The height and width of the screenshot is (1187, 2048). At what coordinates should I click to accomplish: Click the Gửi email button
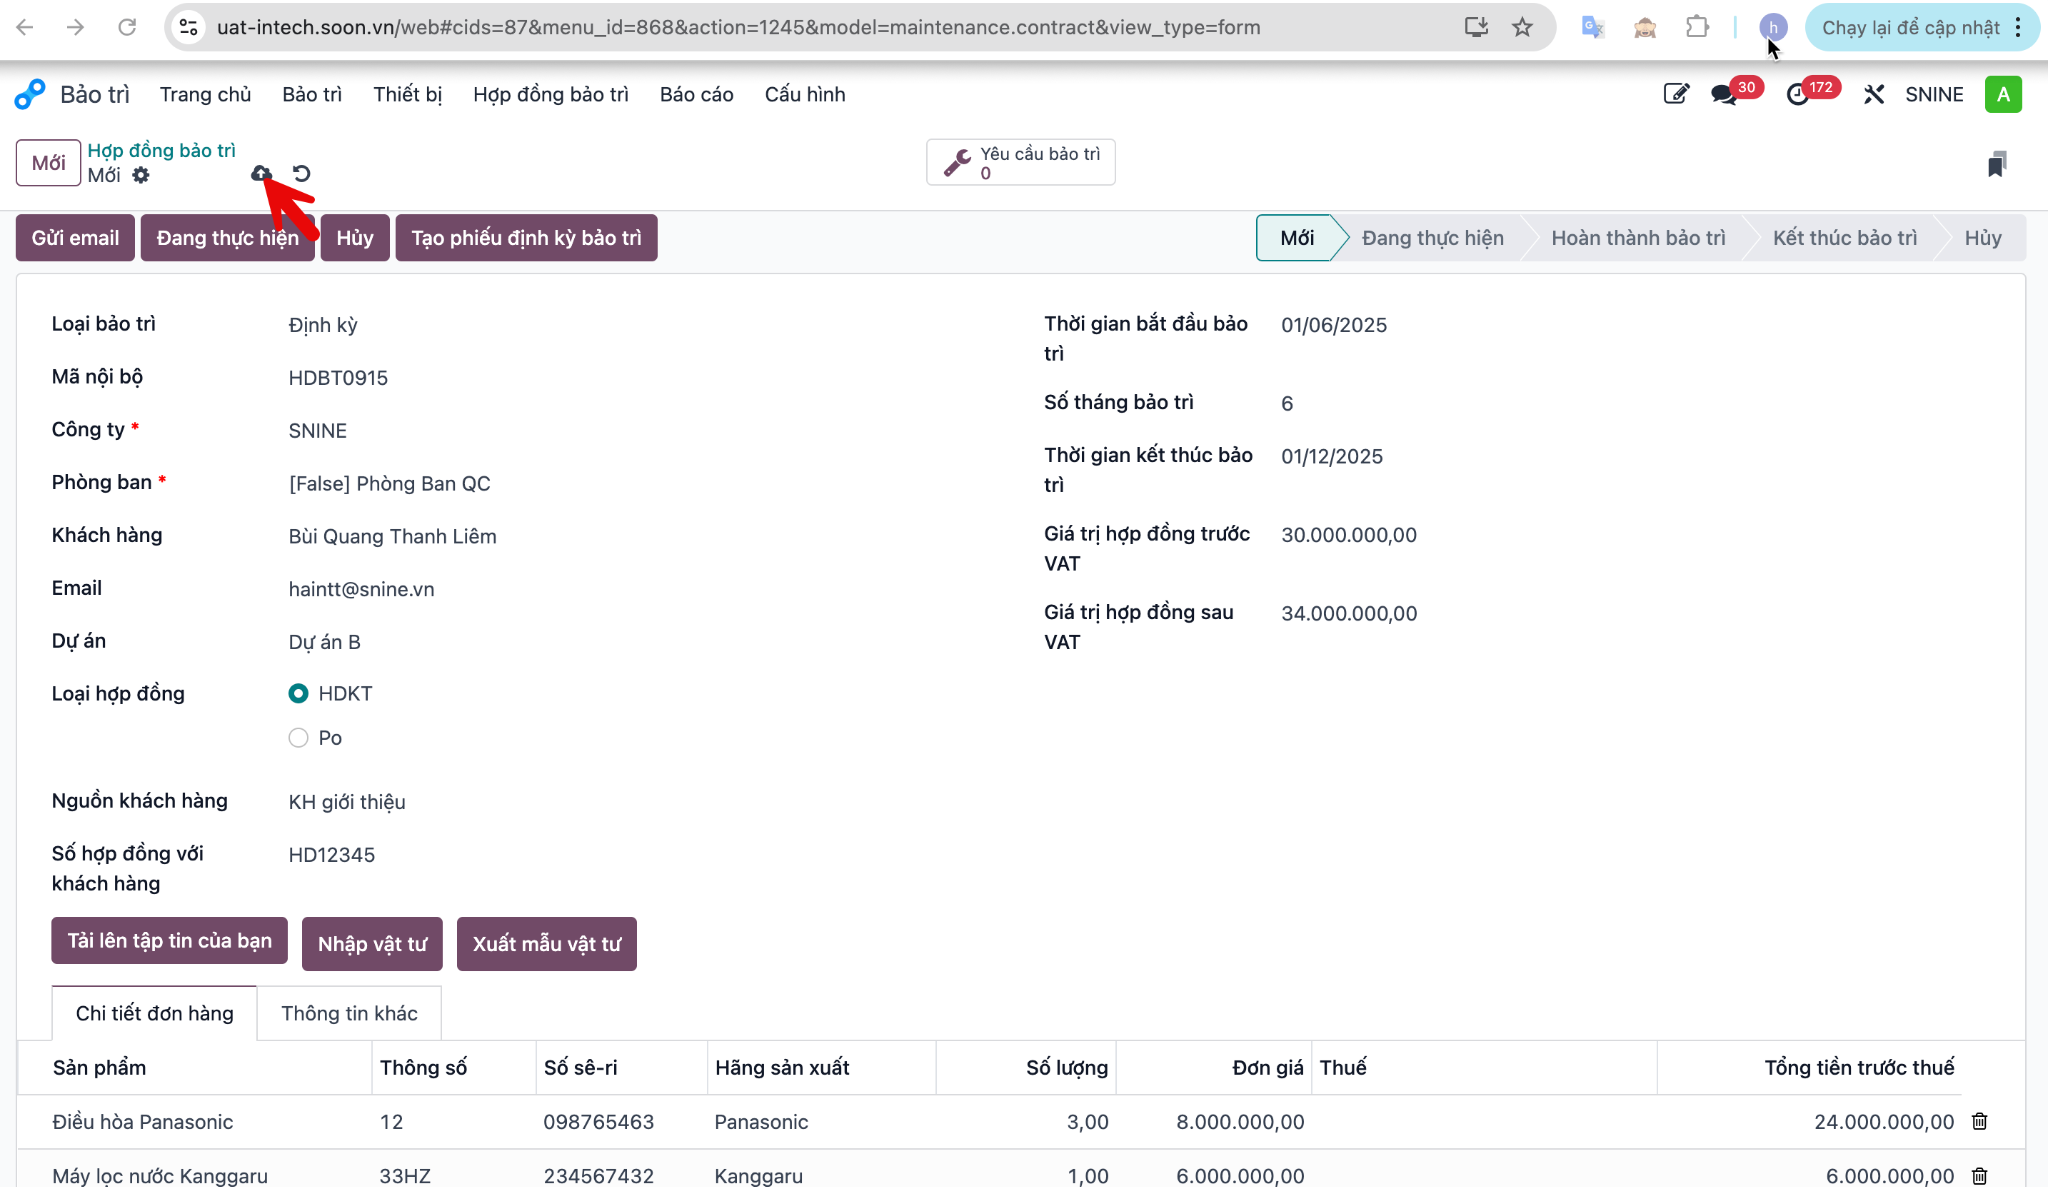click(x=75, y=238)
